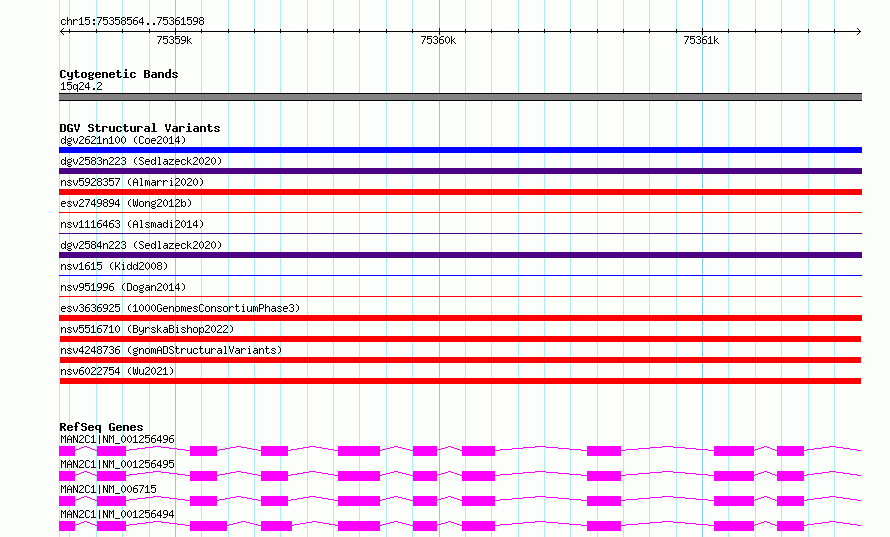This screenshot has height=537, width=890.
Task: Open variant nsv951996 (Dogan2014) label
Action: [123, 287]
